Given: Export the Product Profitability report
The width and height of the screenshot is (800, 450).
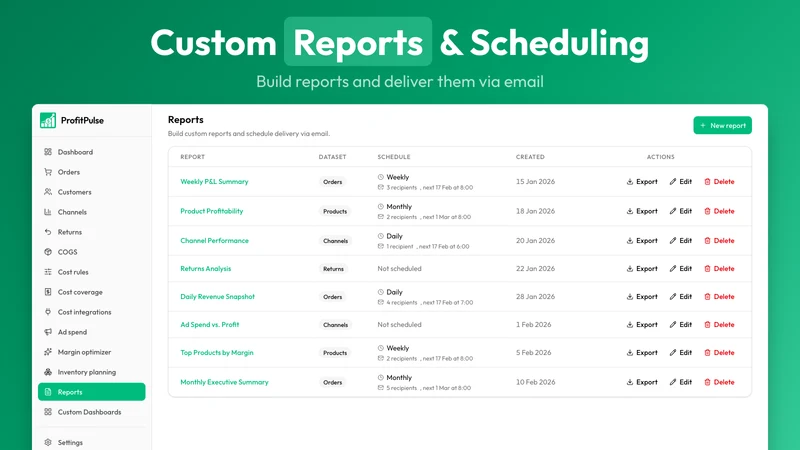Looking at the screenshot, I should click(642, 211).
